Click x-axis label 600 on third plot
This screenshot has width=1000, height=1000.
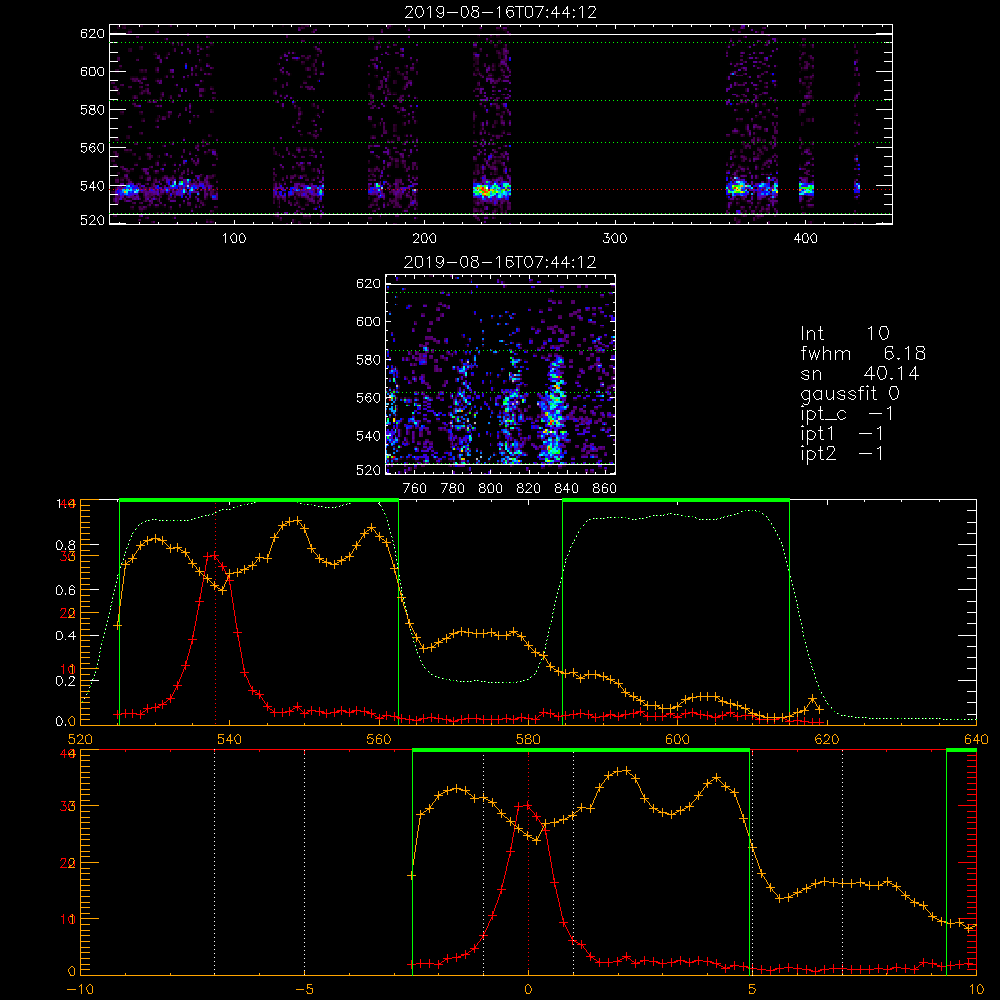point(677,739)
